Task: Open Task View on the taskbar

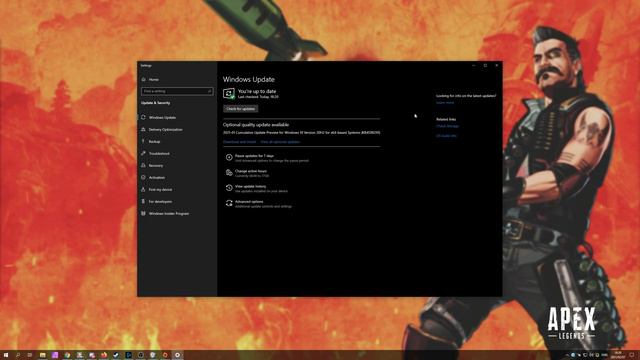Action: click(x=30, y=355)
